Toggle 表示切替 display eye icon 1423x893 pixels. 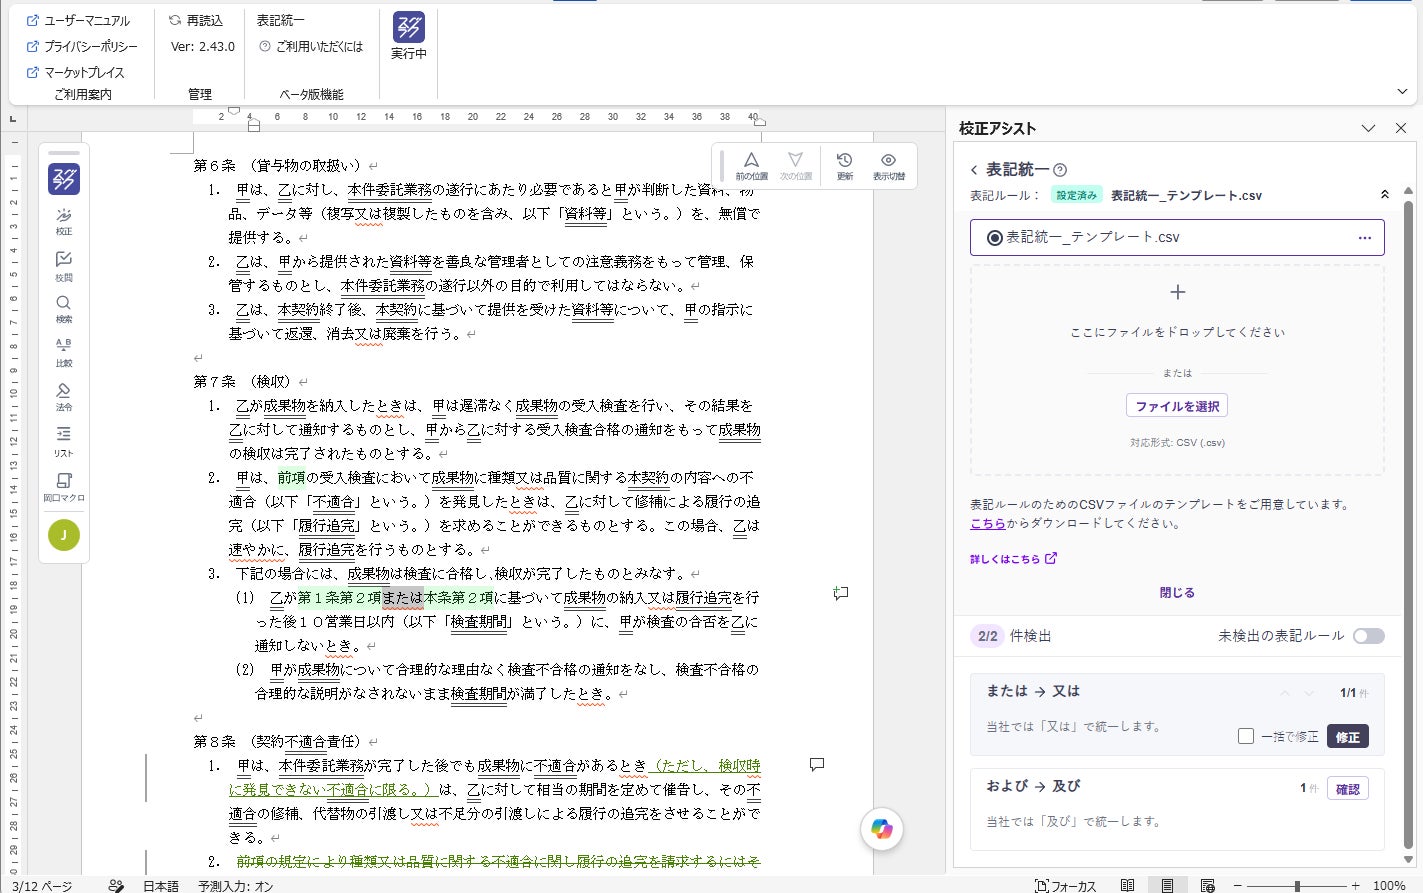pyautogui.click(x=888, y=166)
